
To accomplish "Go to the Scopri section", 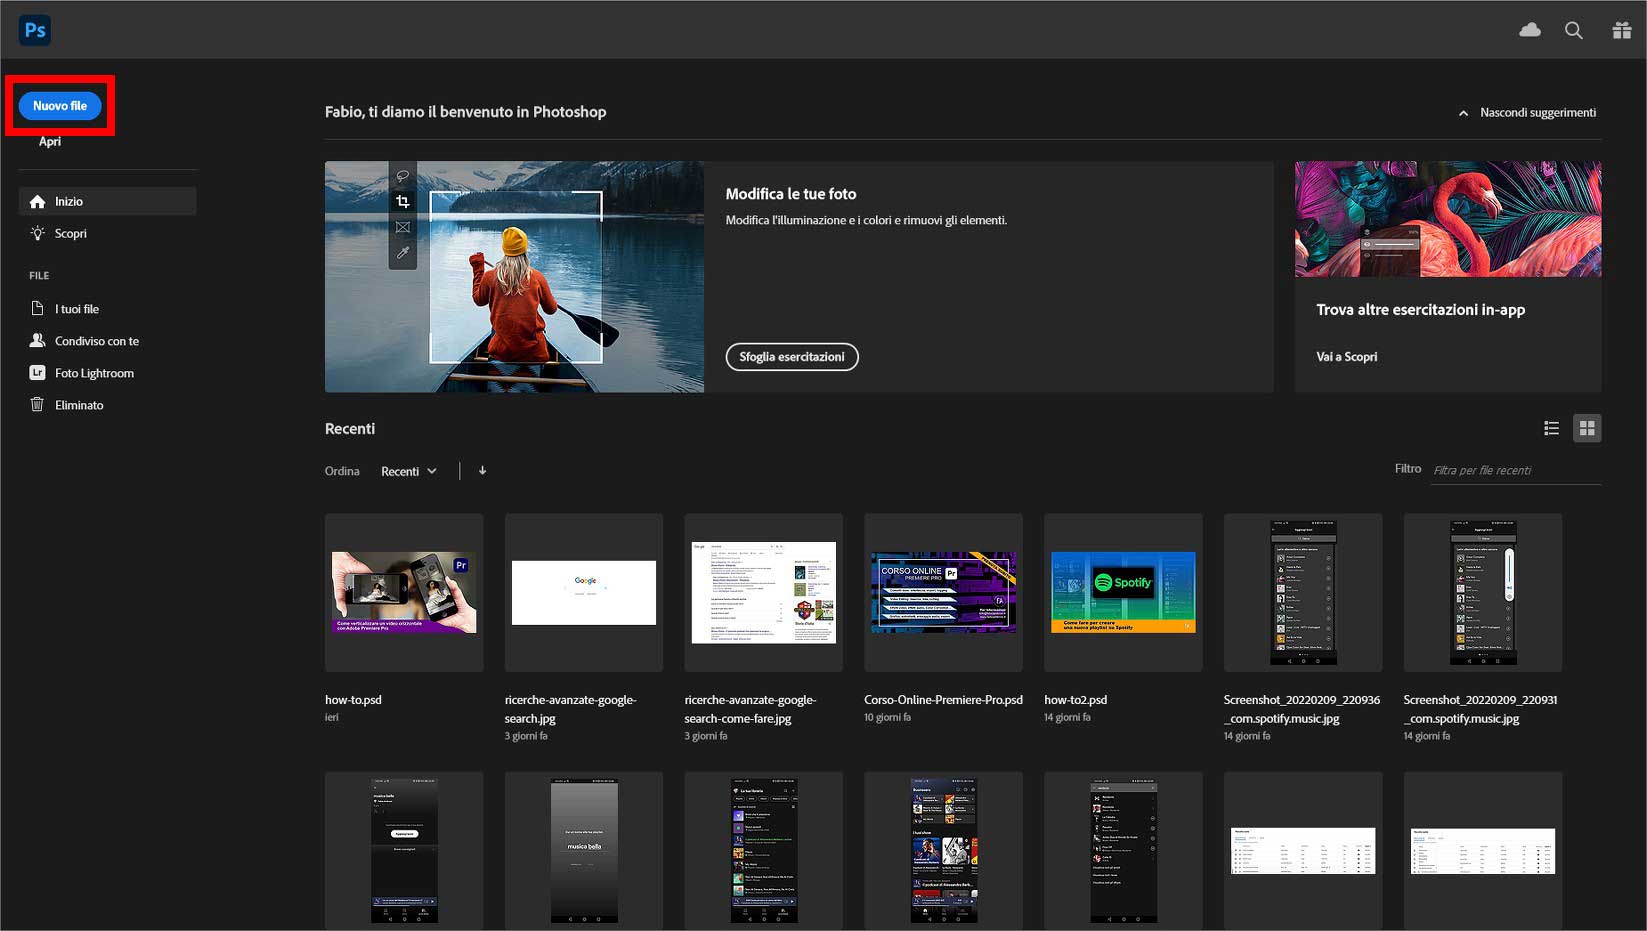I will tap(70, 233).
